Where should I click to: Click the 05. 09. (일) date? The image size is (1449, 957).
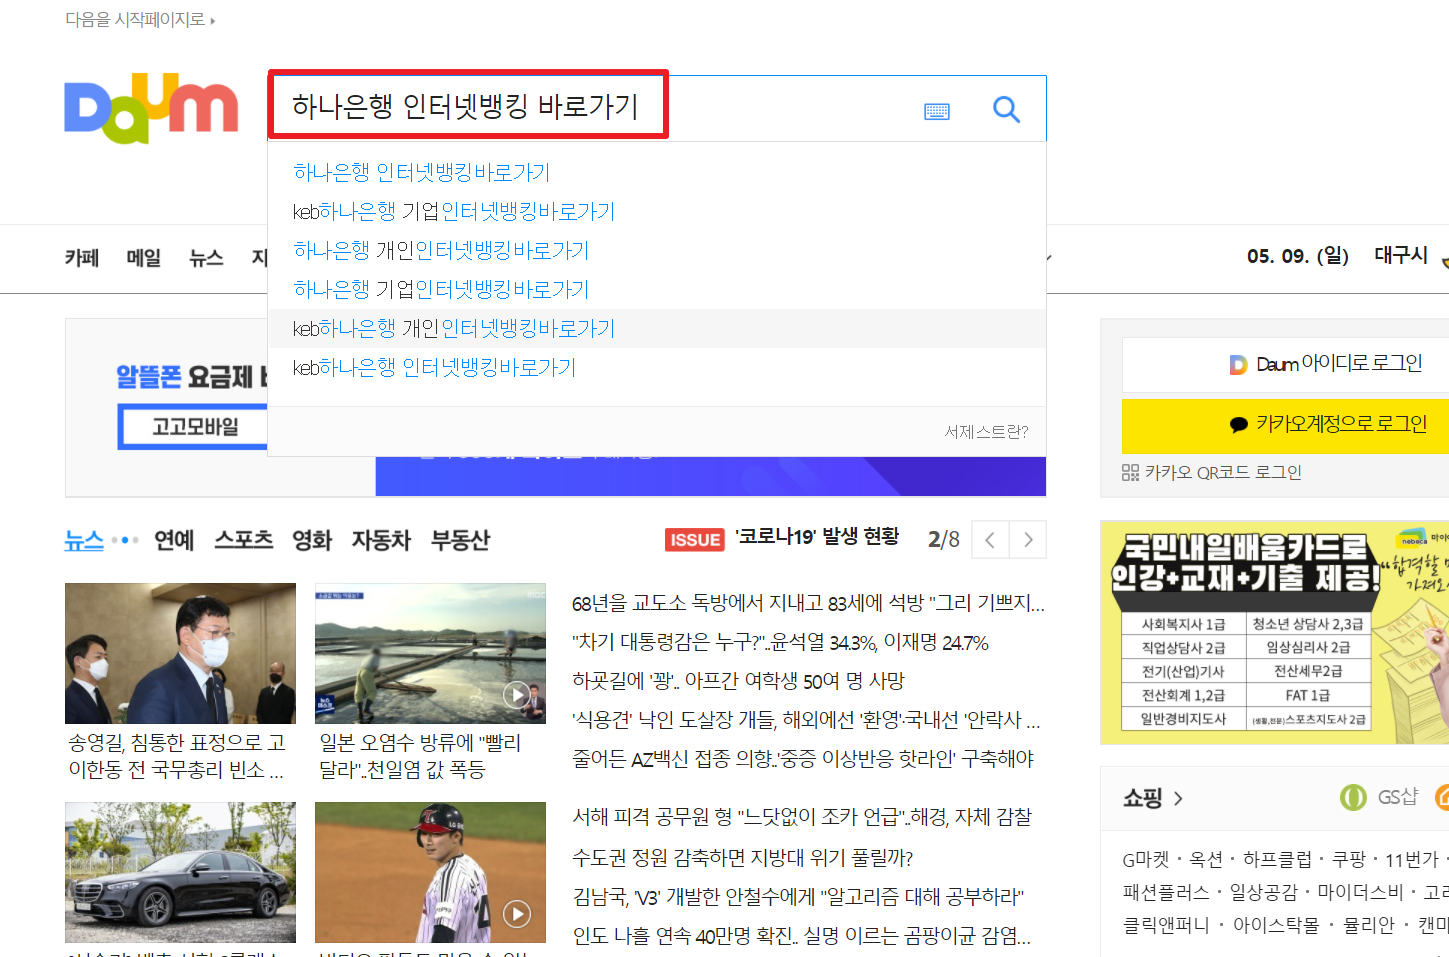pyautogui.click(x=1298, y=256)
